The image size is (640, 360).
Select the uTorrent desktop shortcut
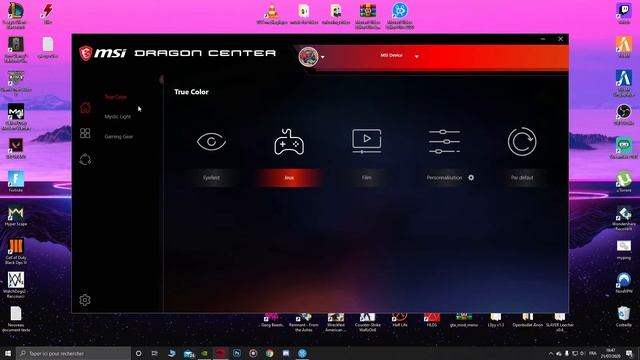click(624, 182)
